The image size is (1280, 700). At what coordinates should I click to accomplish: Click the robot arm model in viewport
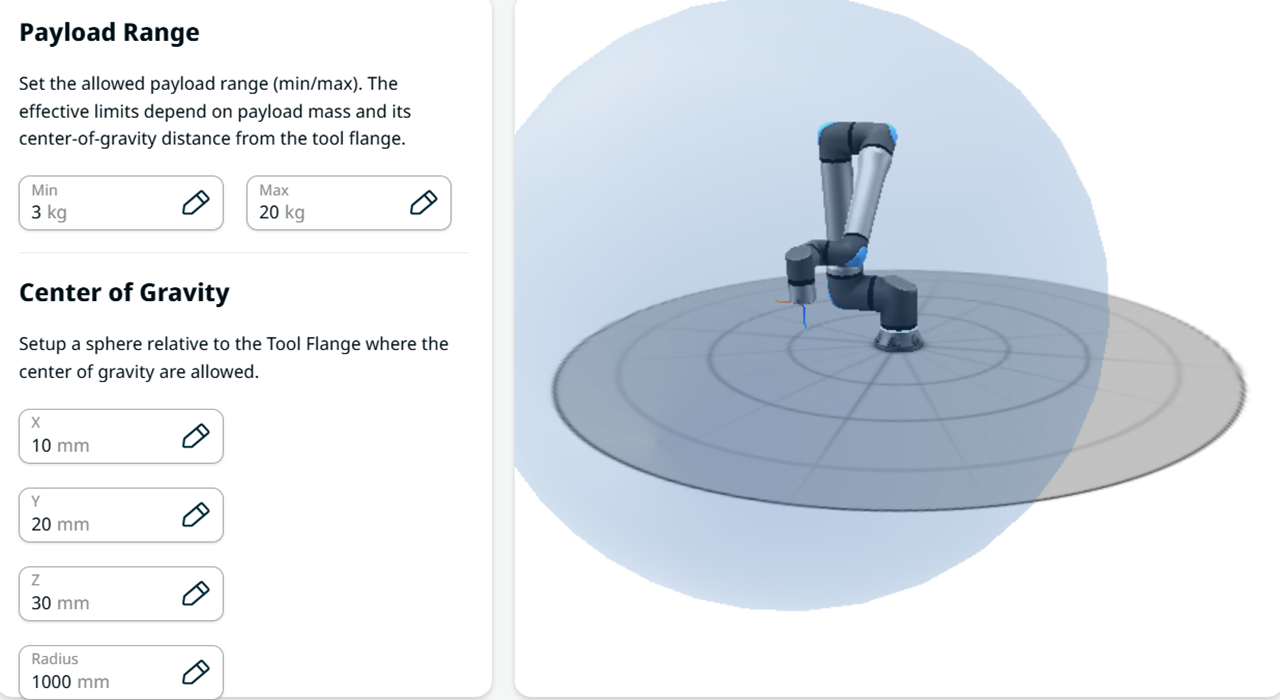pos(853,235)
